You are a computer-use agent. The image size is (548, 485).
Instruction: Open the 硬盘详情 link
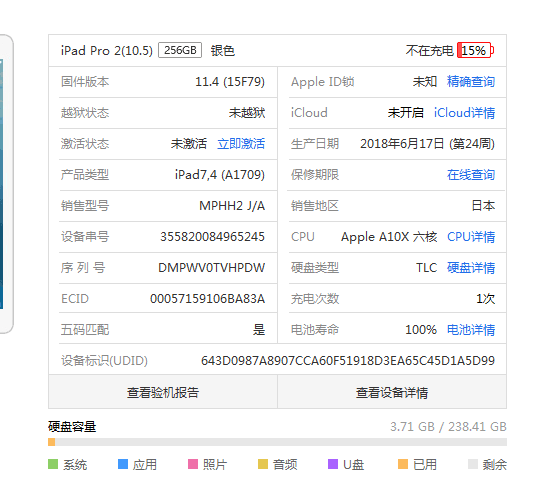click(471, 268)
